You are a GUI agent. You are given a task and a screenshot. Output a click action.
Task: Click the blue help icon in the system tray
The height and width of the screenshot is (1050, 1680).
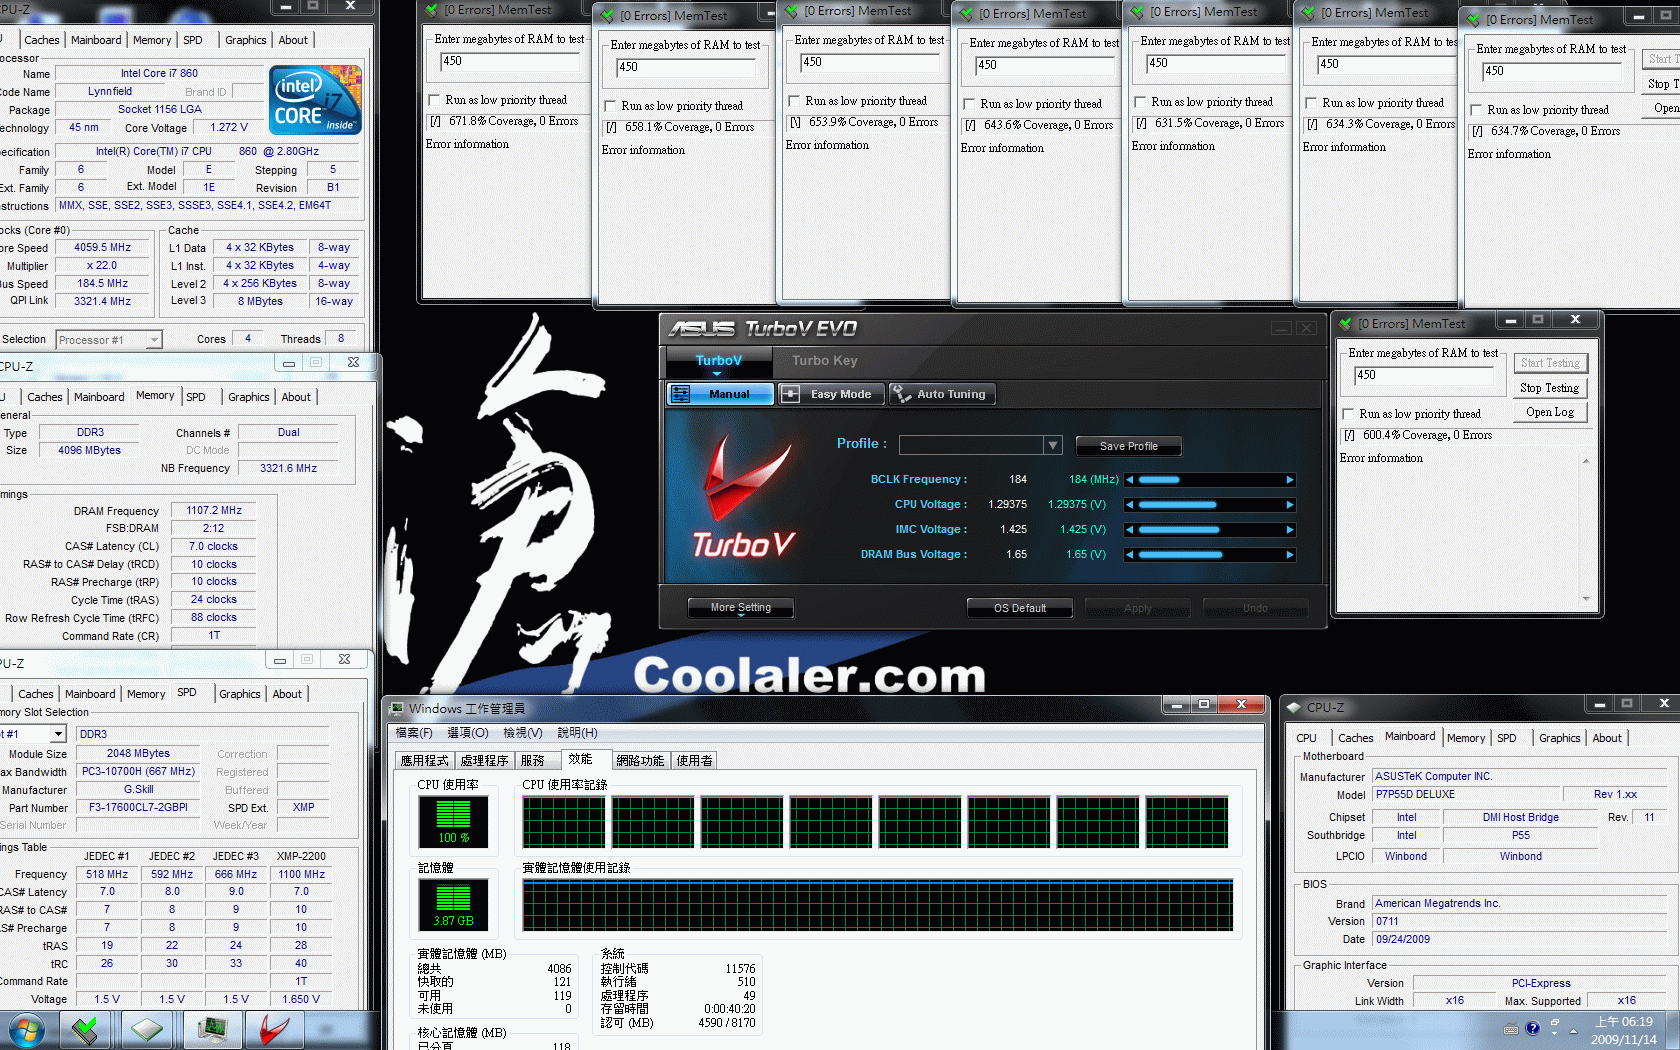[1533, 1029]
